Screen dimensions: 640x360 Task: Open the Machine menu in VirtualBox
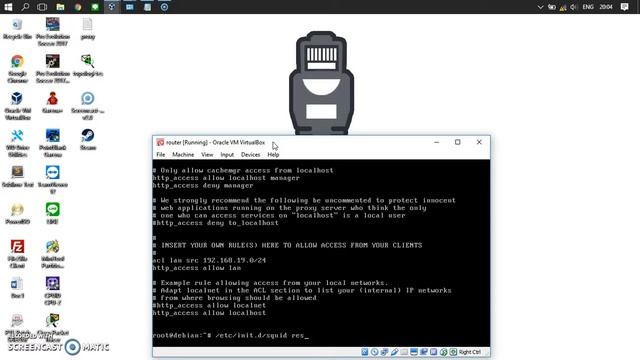click(183, 155)
